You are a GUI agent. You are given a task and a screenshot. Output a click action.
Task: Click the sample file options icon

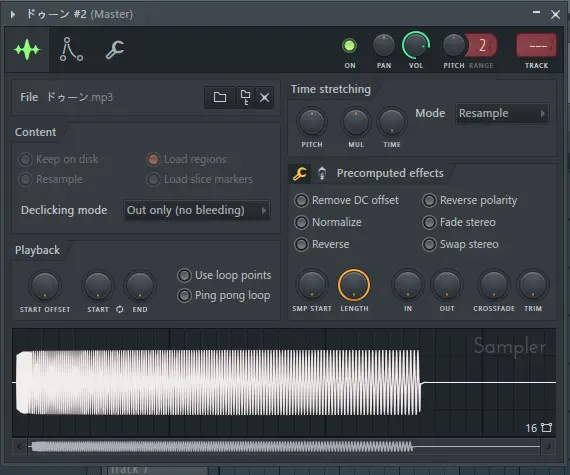click(x=245, y=97)
